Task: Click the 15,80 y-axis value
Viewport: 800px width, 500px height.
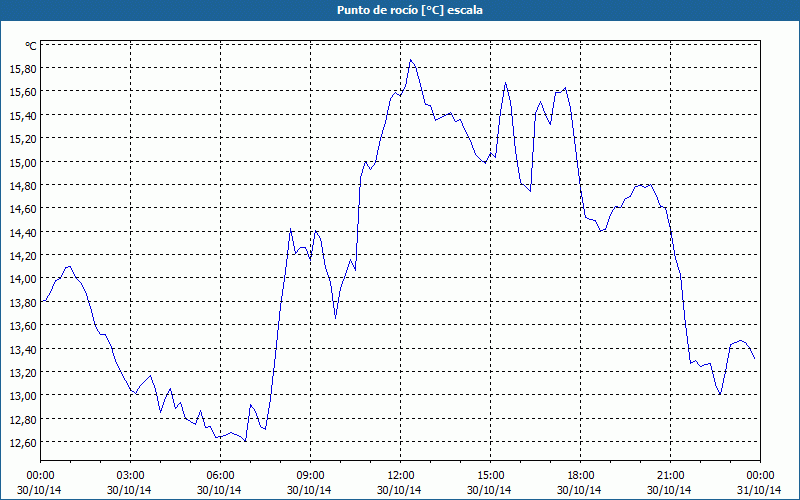Action: tap(23, 68)
